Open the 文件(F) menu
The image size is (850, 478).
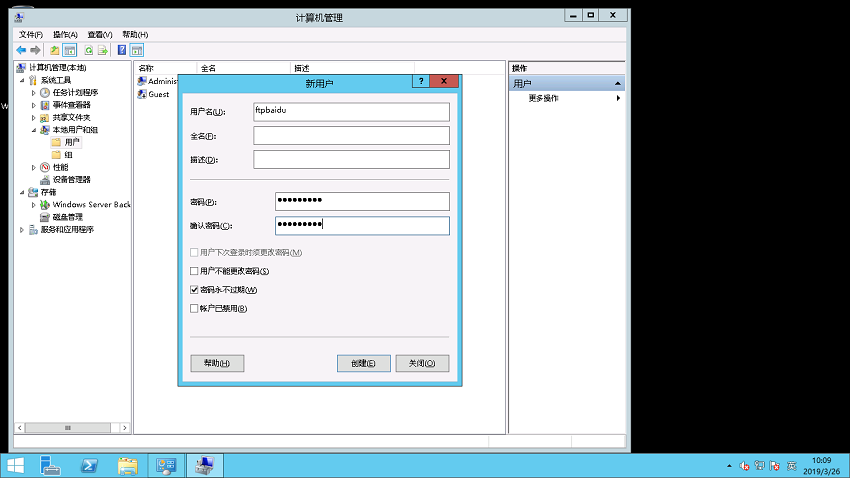click(x=31, y=35)
